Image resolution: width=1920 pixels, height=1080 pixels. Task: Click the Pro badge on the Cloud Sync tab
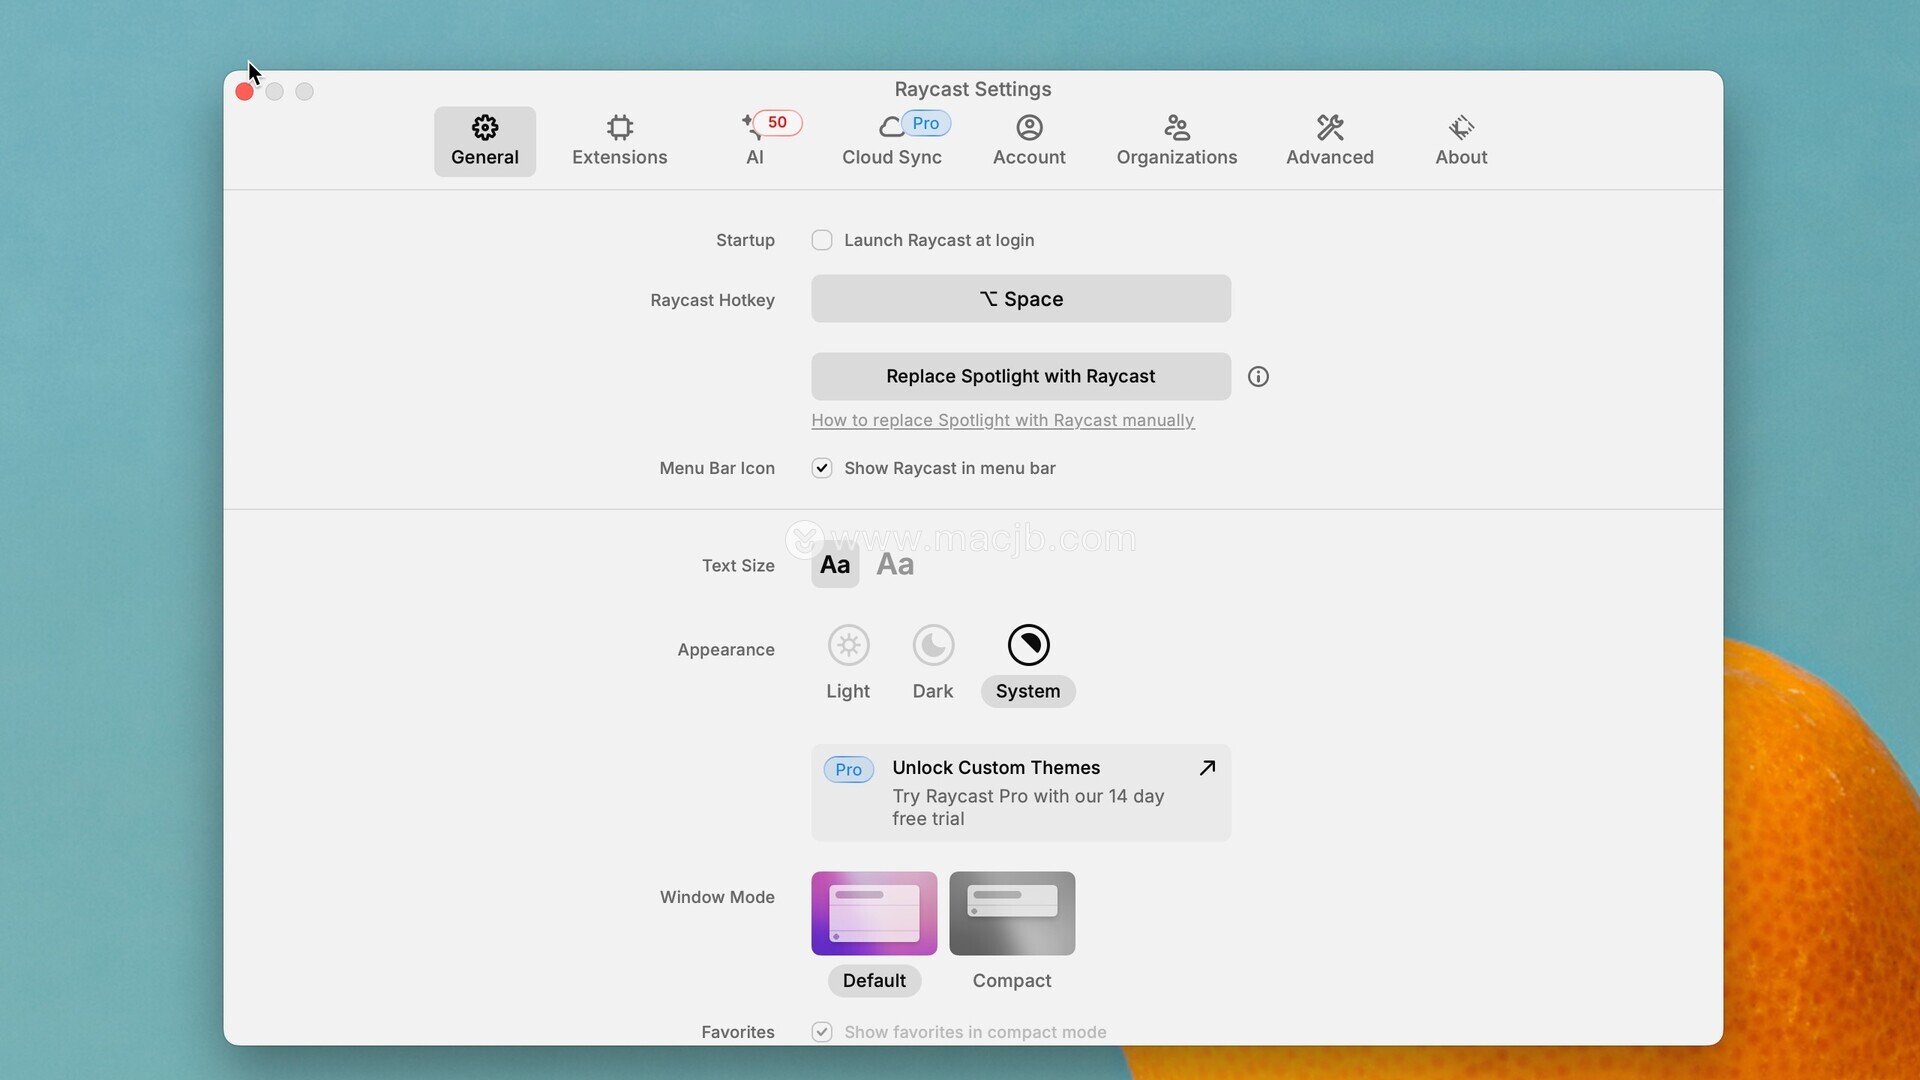pos(926,123)
